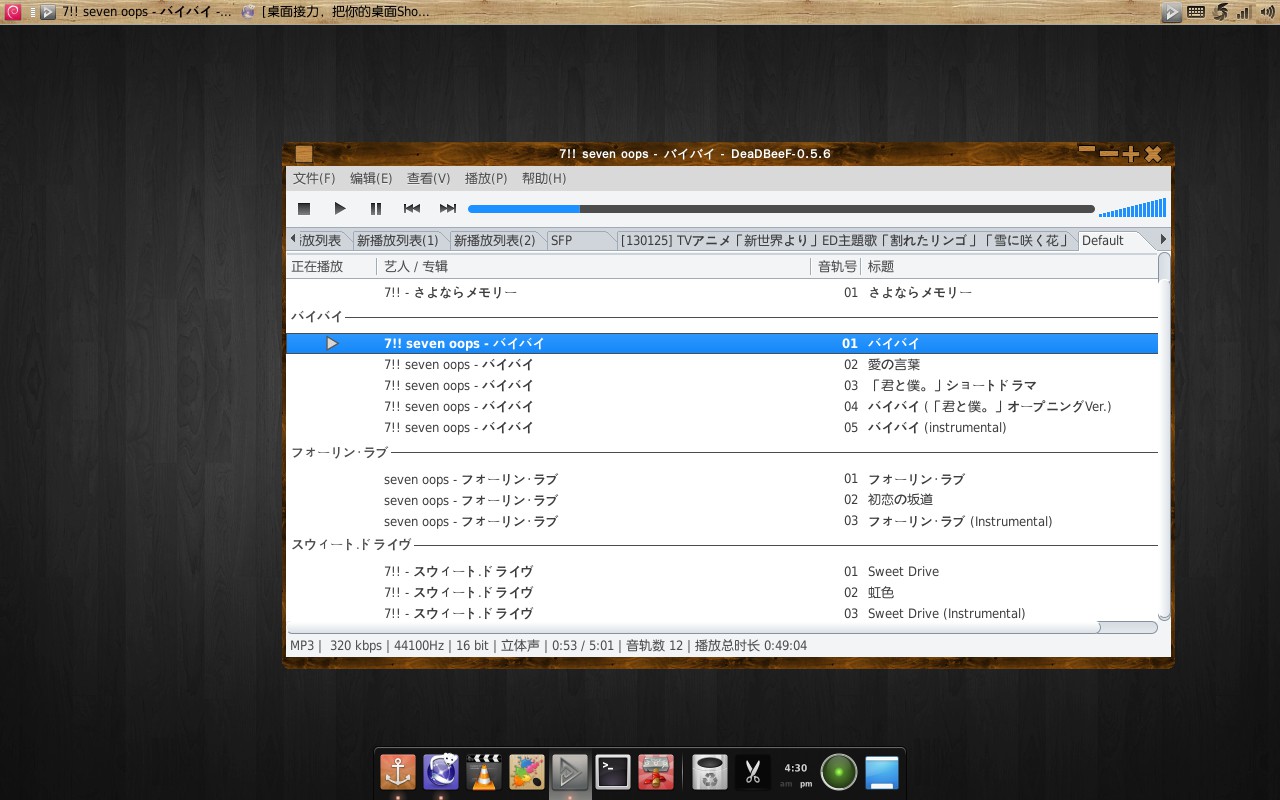The height and width of the screenshot is (800, 1280).
Task: Click the blue show-desktop icon in dock
Action: (x=882, y=772)
